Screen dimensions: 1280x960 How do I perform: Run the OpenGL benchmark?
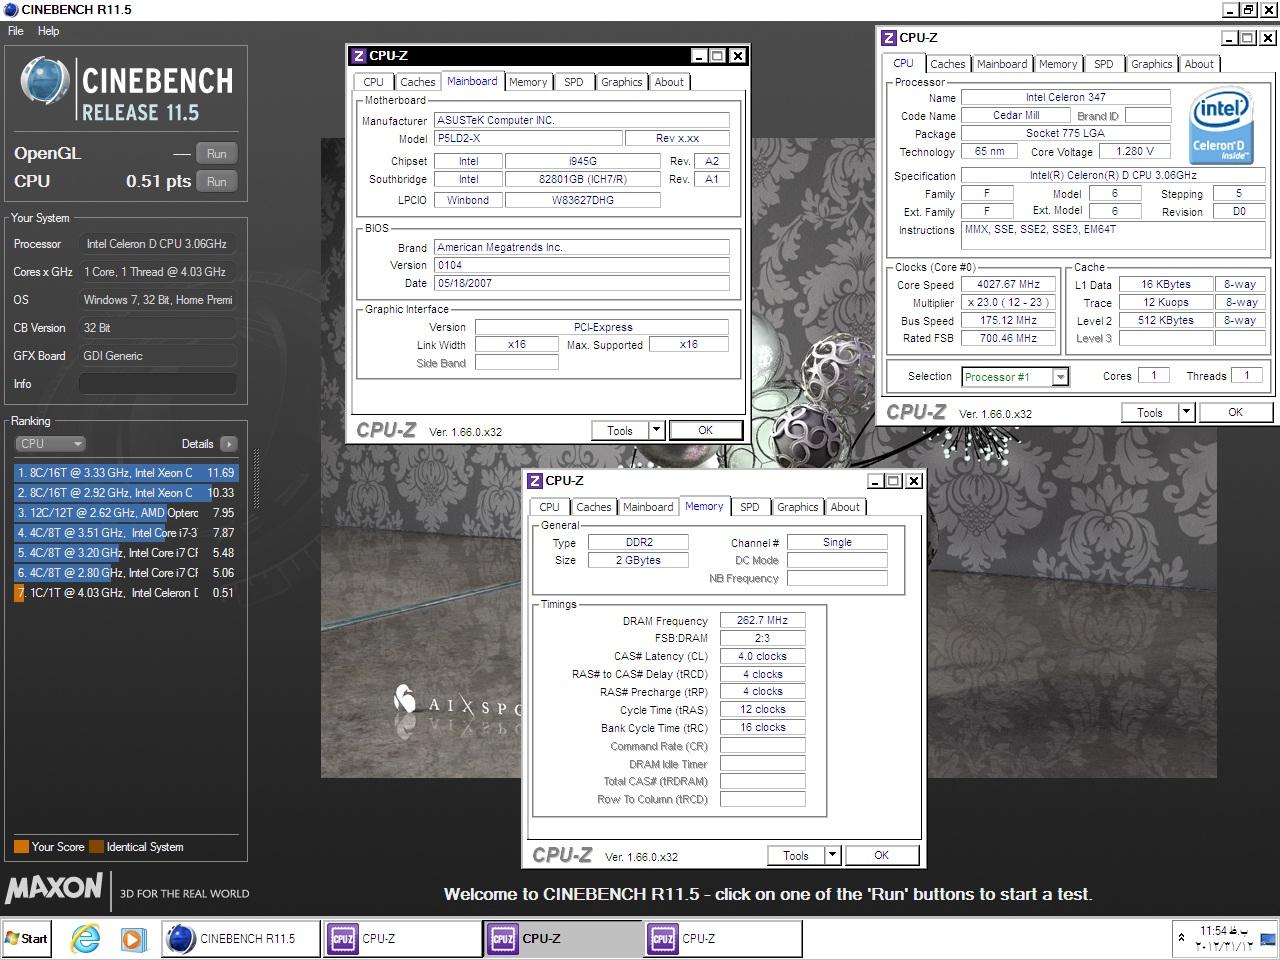click(x=217, y=153)
